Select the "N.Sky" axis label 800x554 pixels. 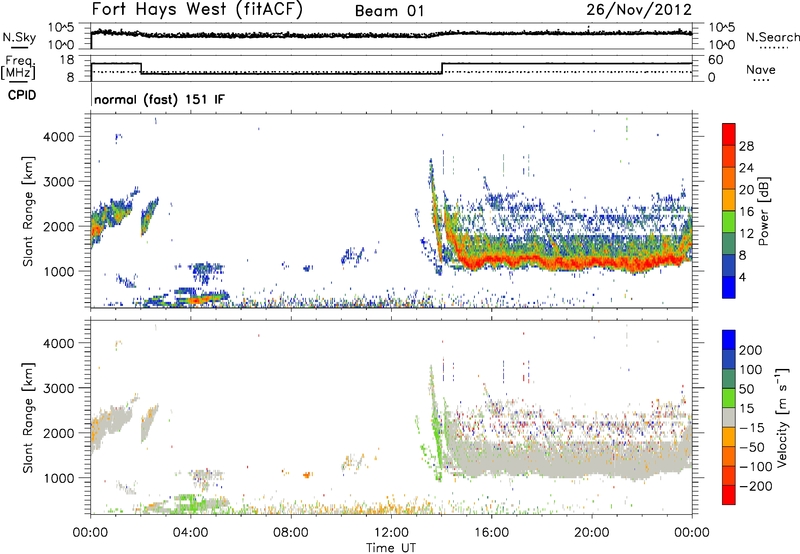coord(19,37)
